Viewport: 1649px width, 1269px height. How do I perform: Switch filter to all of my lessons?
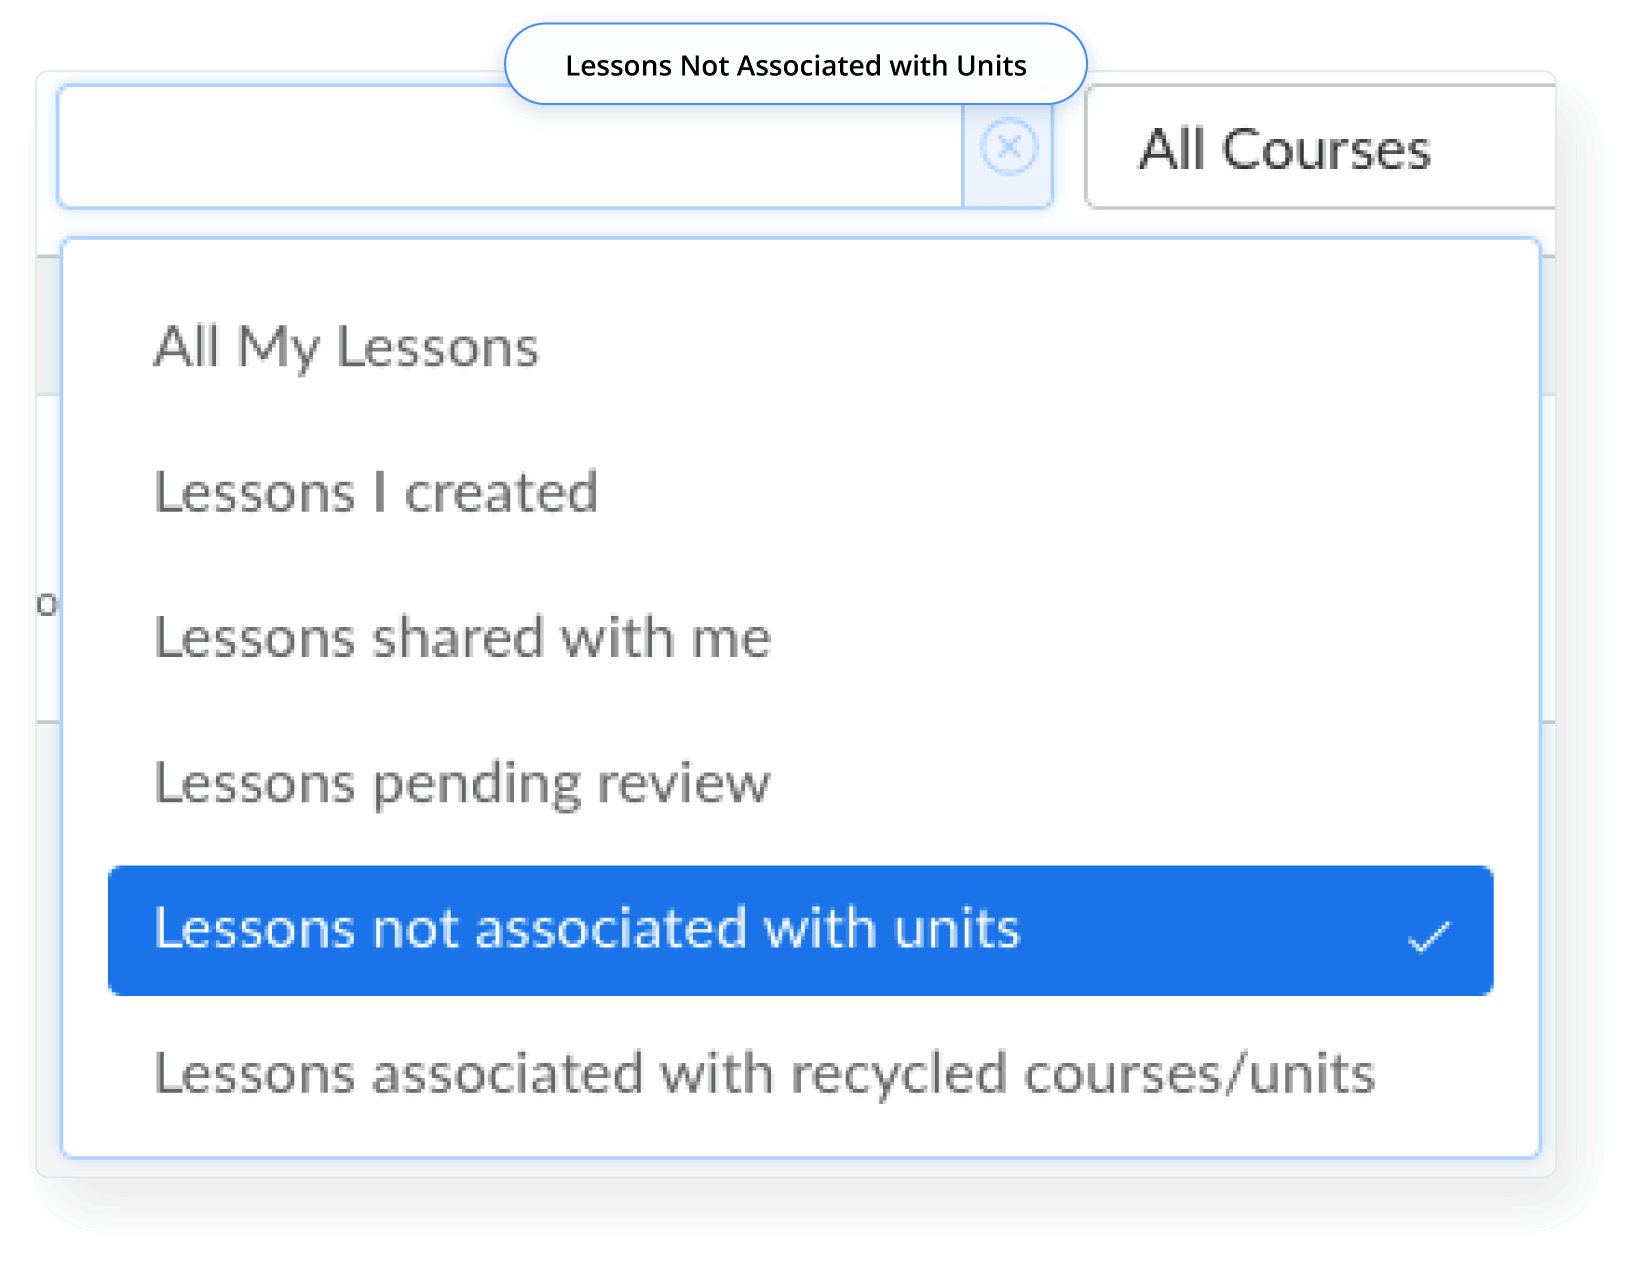pos(346,347)
